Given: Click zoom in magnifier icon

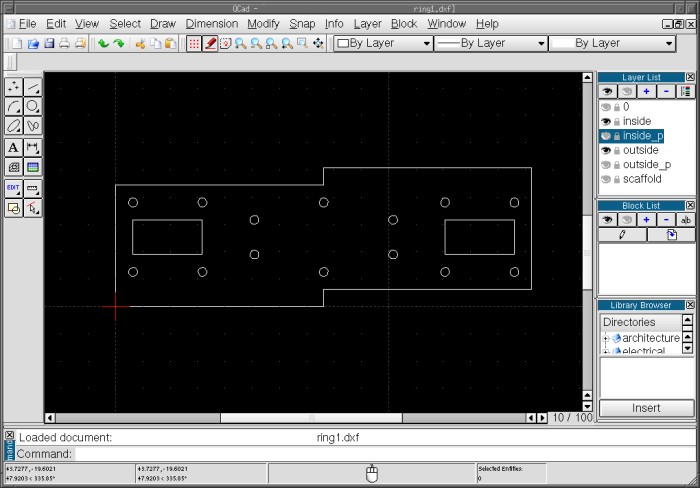Looking at the screenshot, I should 241,43.
